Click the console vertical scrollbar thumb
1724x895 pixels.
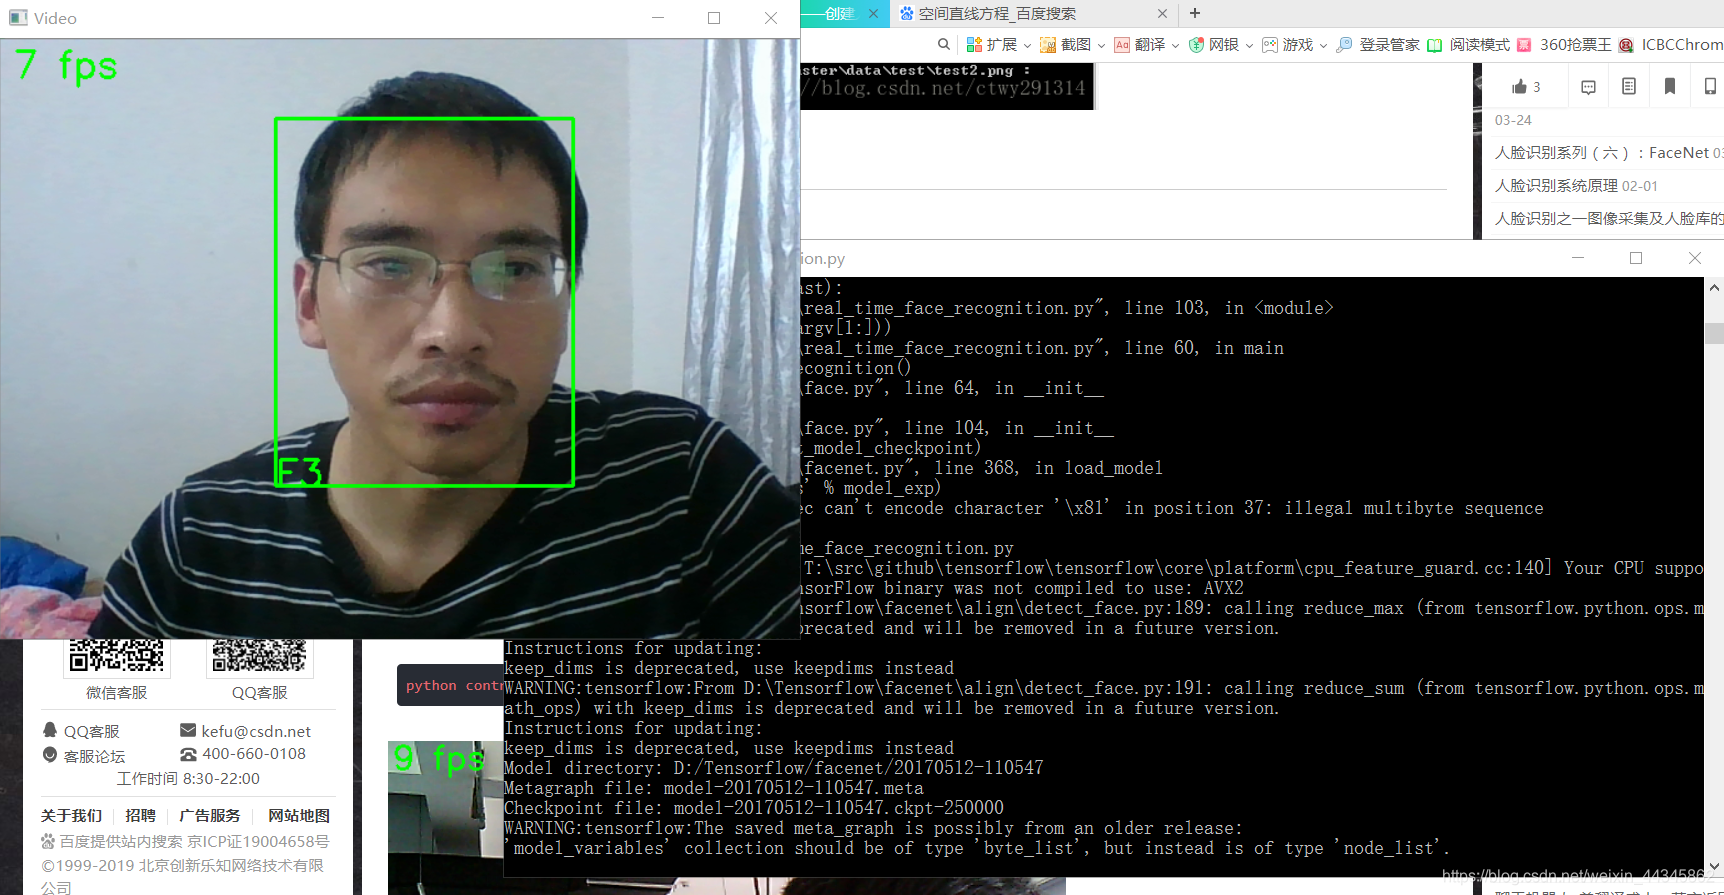[1714, 333]
